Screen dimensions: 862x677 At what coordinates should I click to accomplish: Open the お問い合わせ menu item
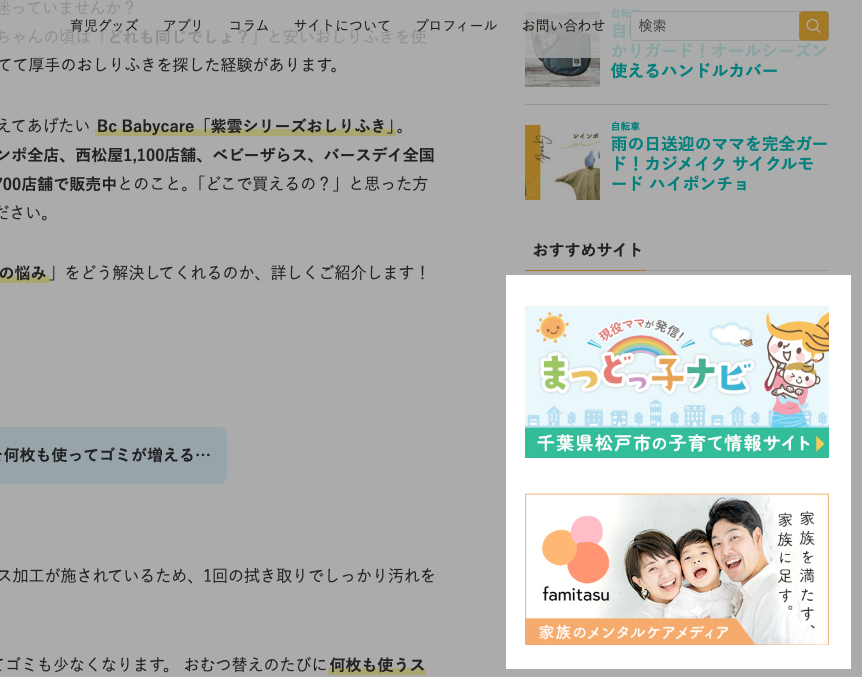563,25
